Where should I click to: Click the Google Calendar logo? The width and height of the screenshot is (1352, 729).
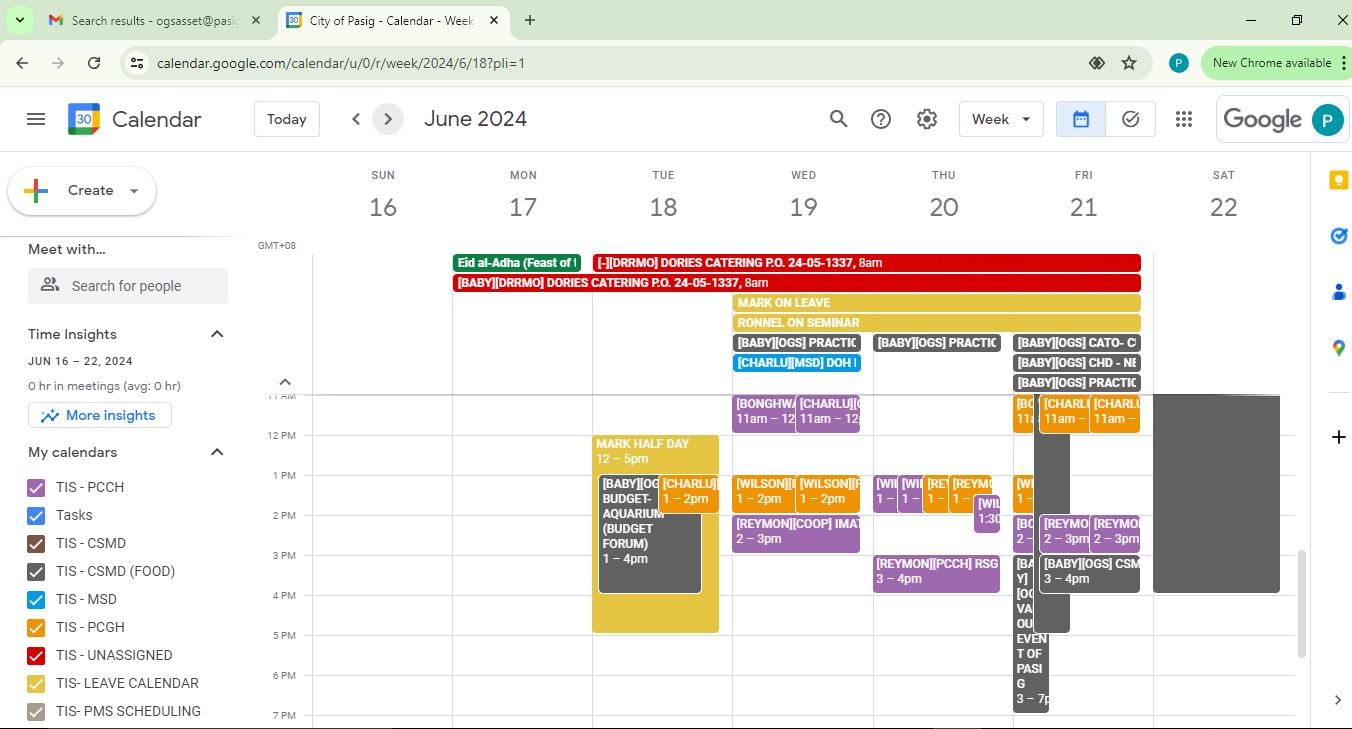click(x=84, y=119)
